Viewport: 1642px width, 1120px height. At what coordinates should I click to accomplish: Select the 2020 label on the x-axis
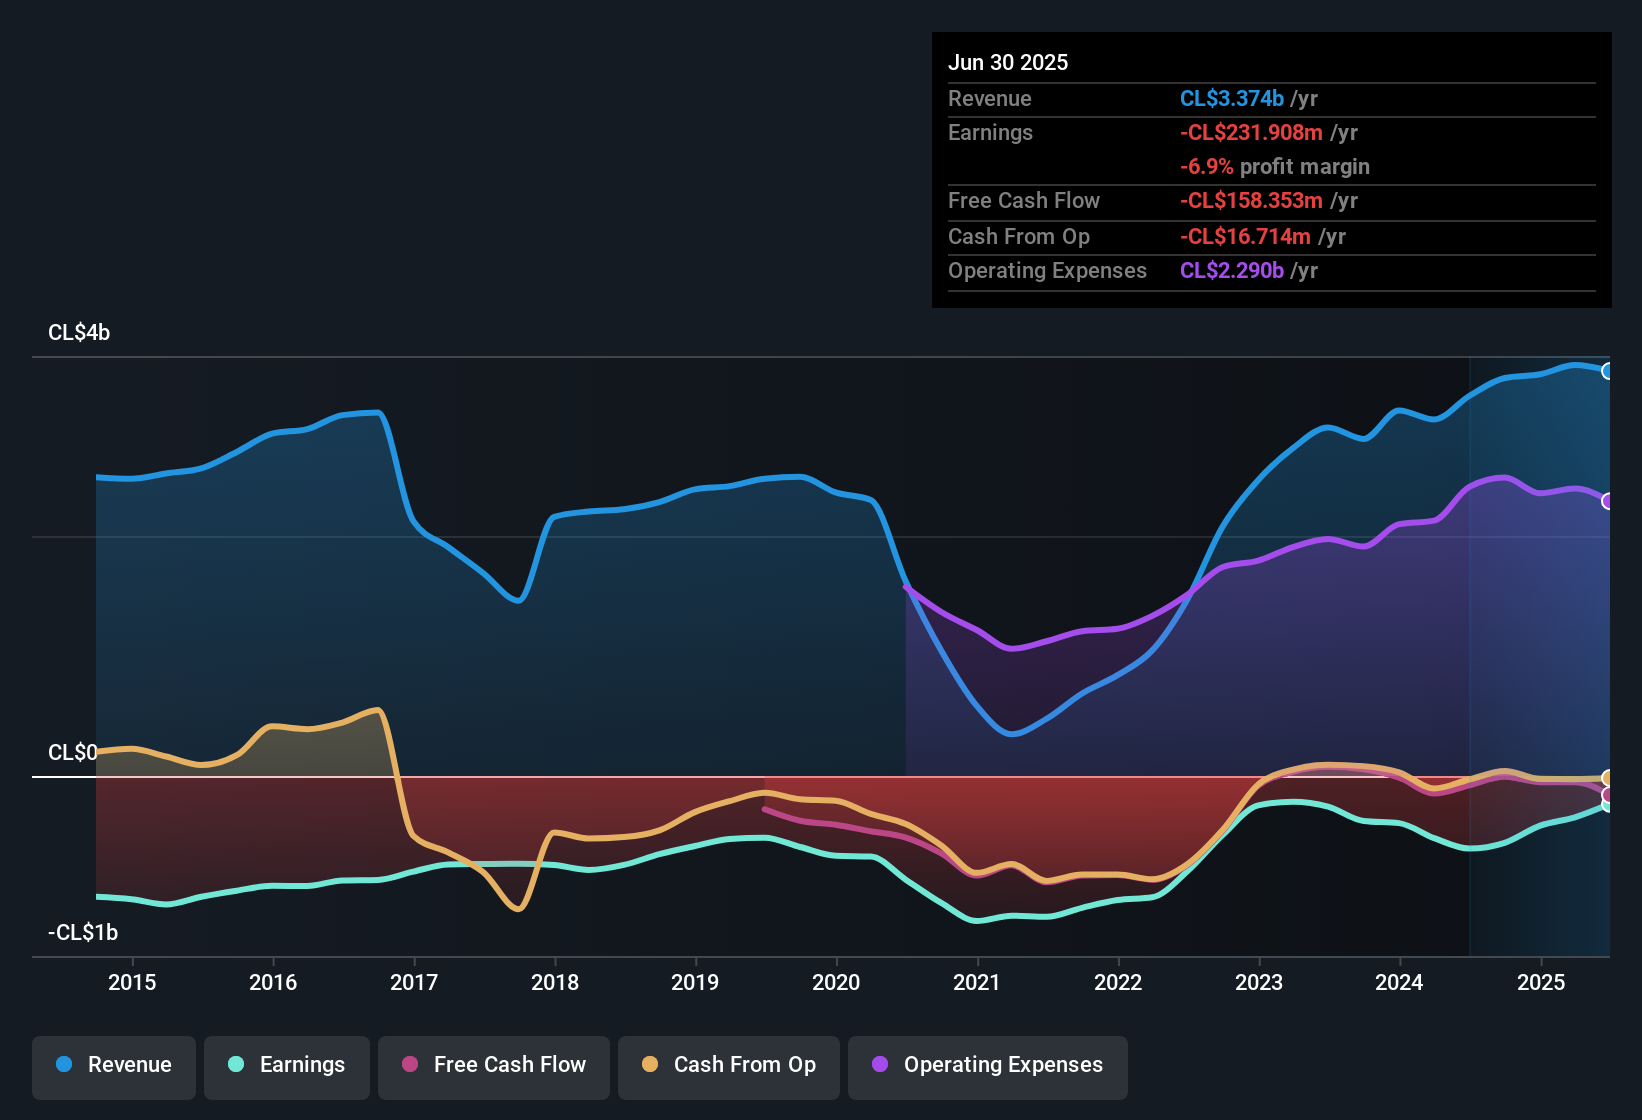tap(836, 982)
